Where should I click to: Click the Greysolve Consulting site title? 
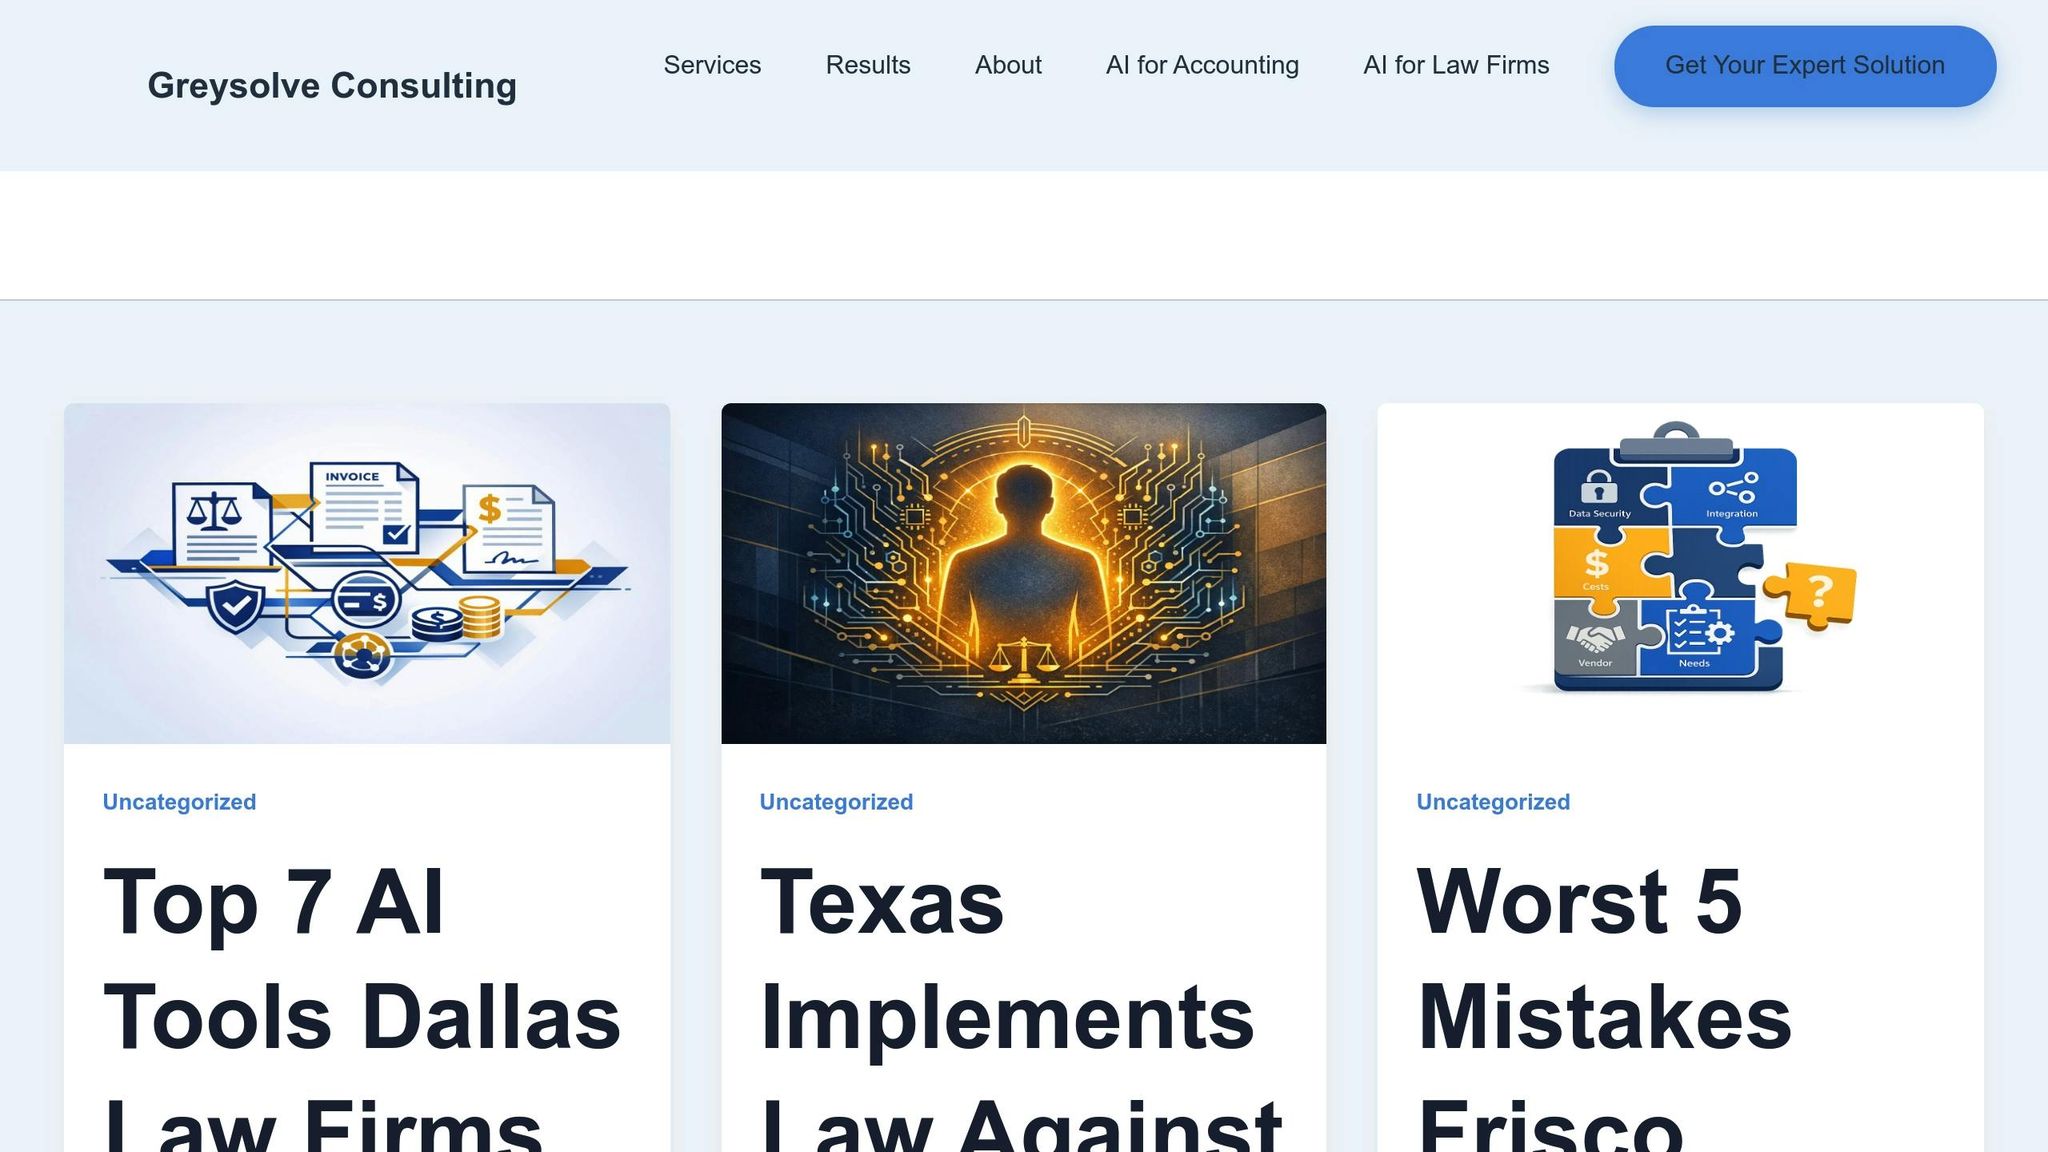332,86
